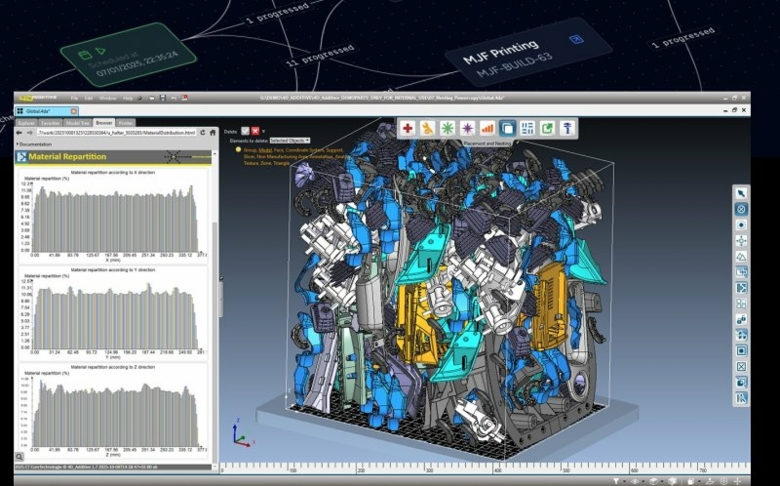Viewport: 780px width, 486px height.
Task: Click the box with arrow icon in right toolbar
Action: click(741, 272)
